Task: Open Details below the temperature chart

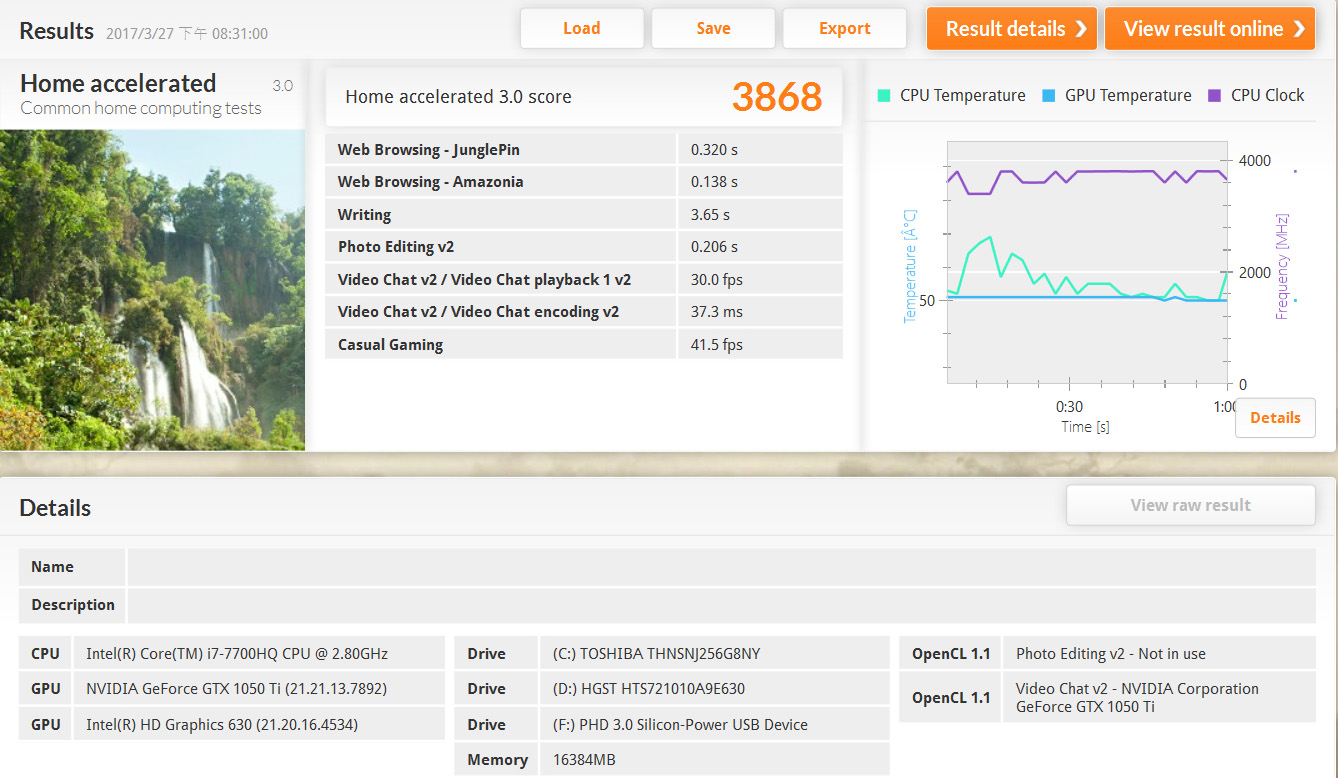Action: tap(1275, 418)
